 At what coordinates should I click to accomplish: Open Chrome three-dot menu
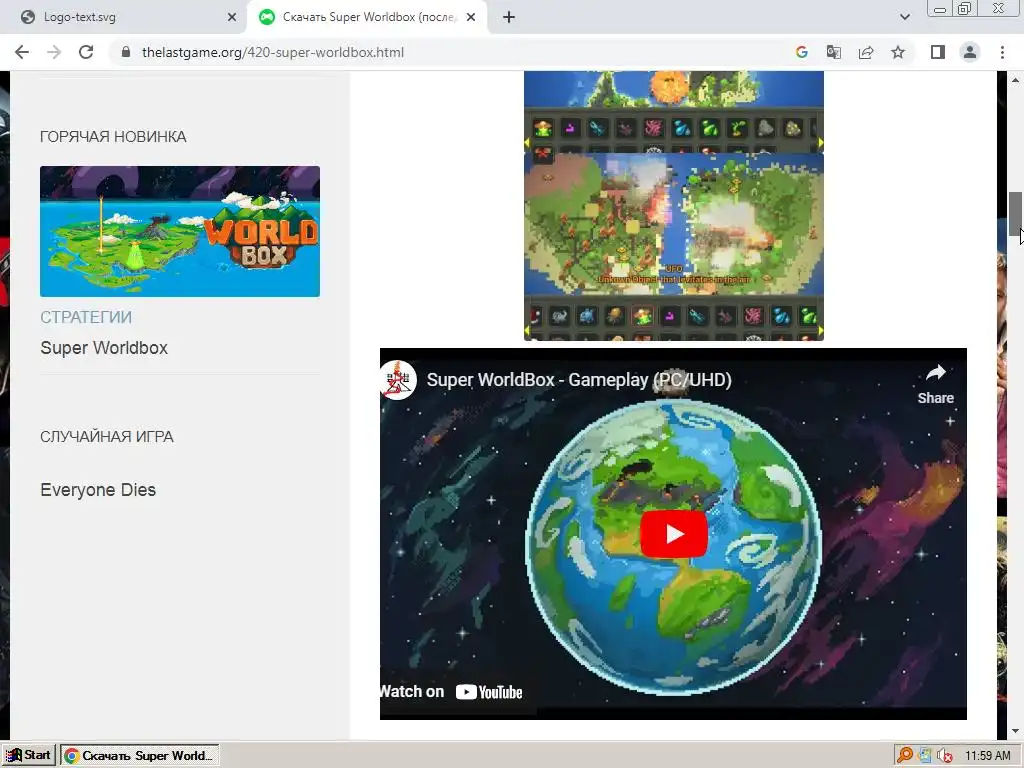pos(1002,52)
